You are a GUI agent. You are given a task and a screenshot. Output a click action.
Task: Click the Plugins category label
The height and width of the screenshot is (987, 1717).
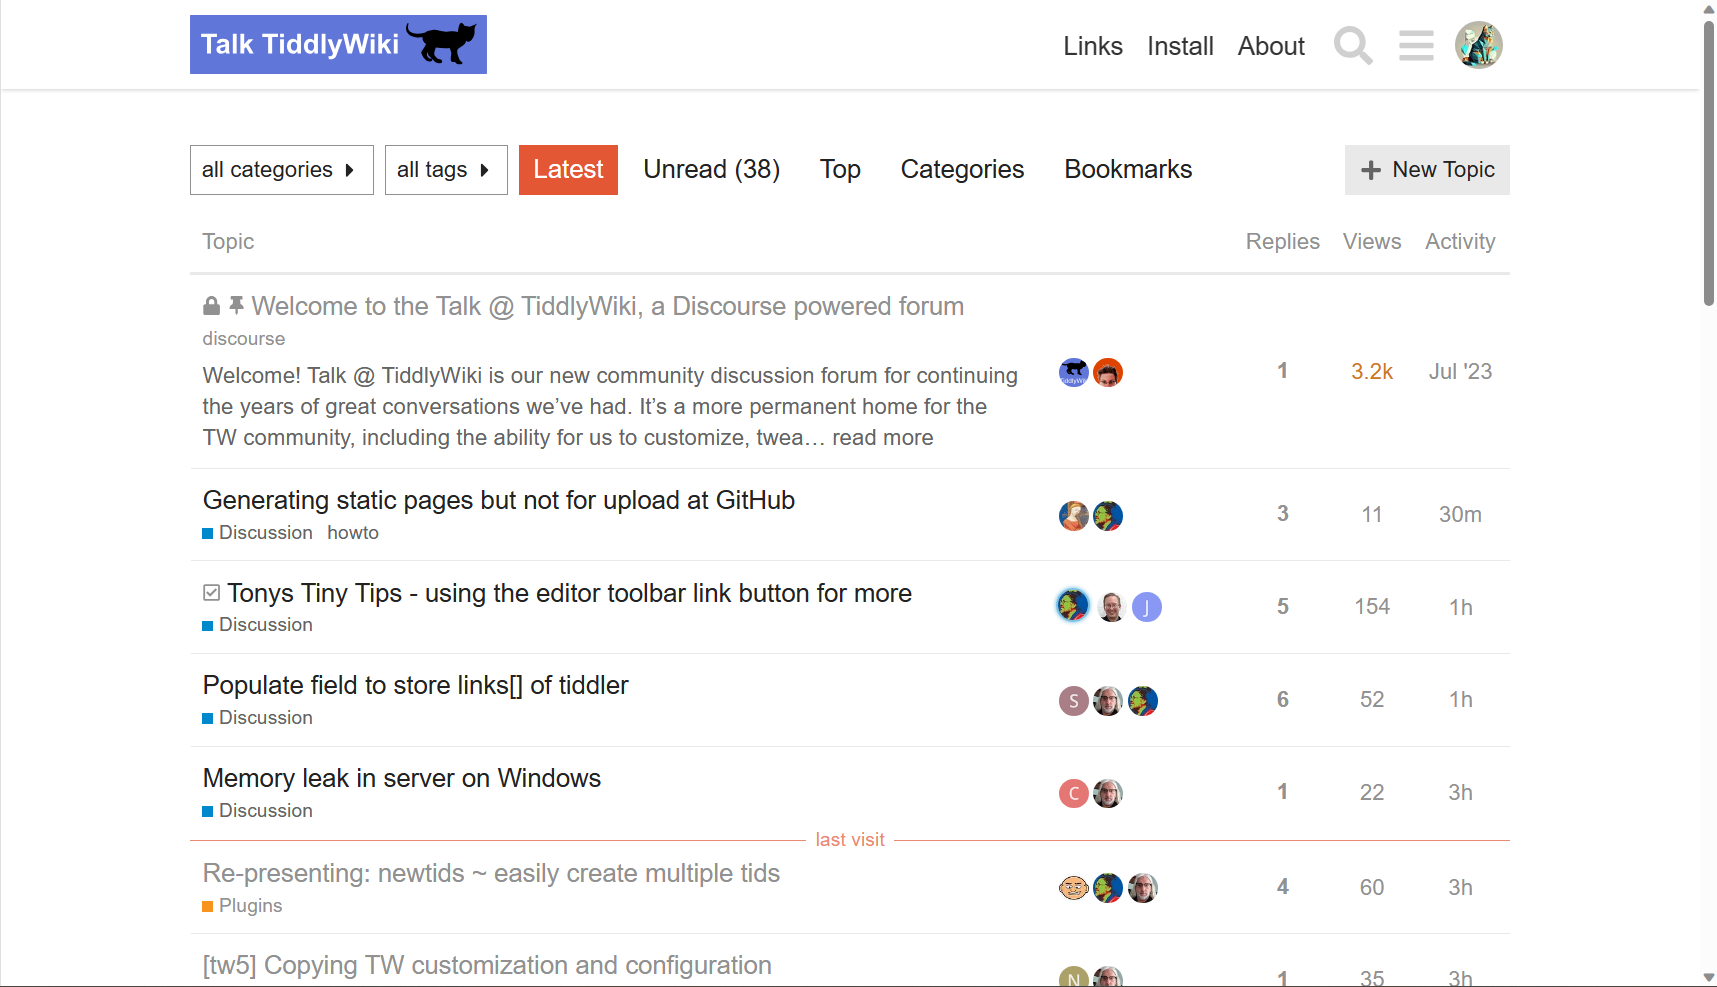242,906
